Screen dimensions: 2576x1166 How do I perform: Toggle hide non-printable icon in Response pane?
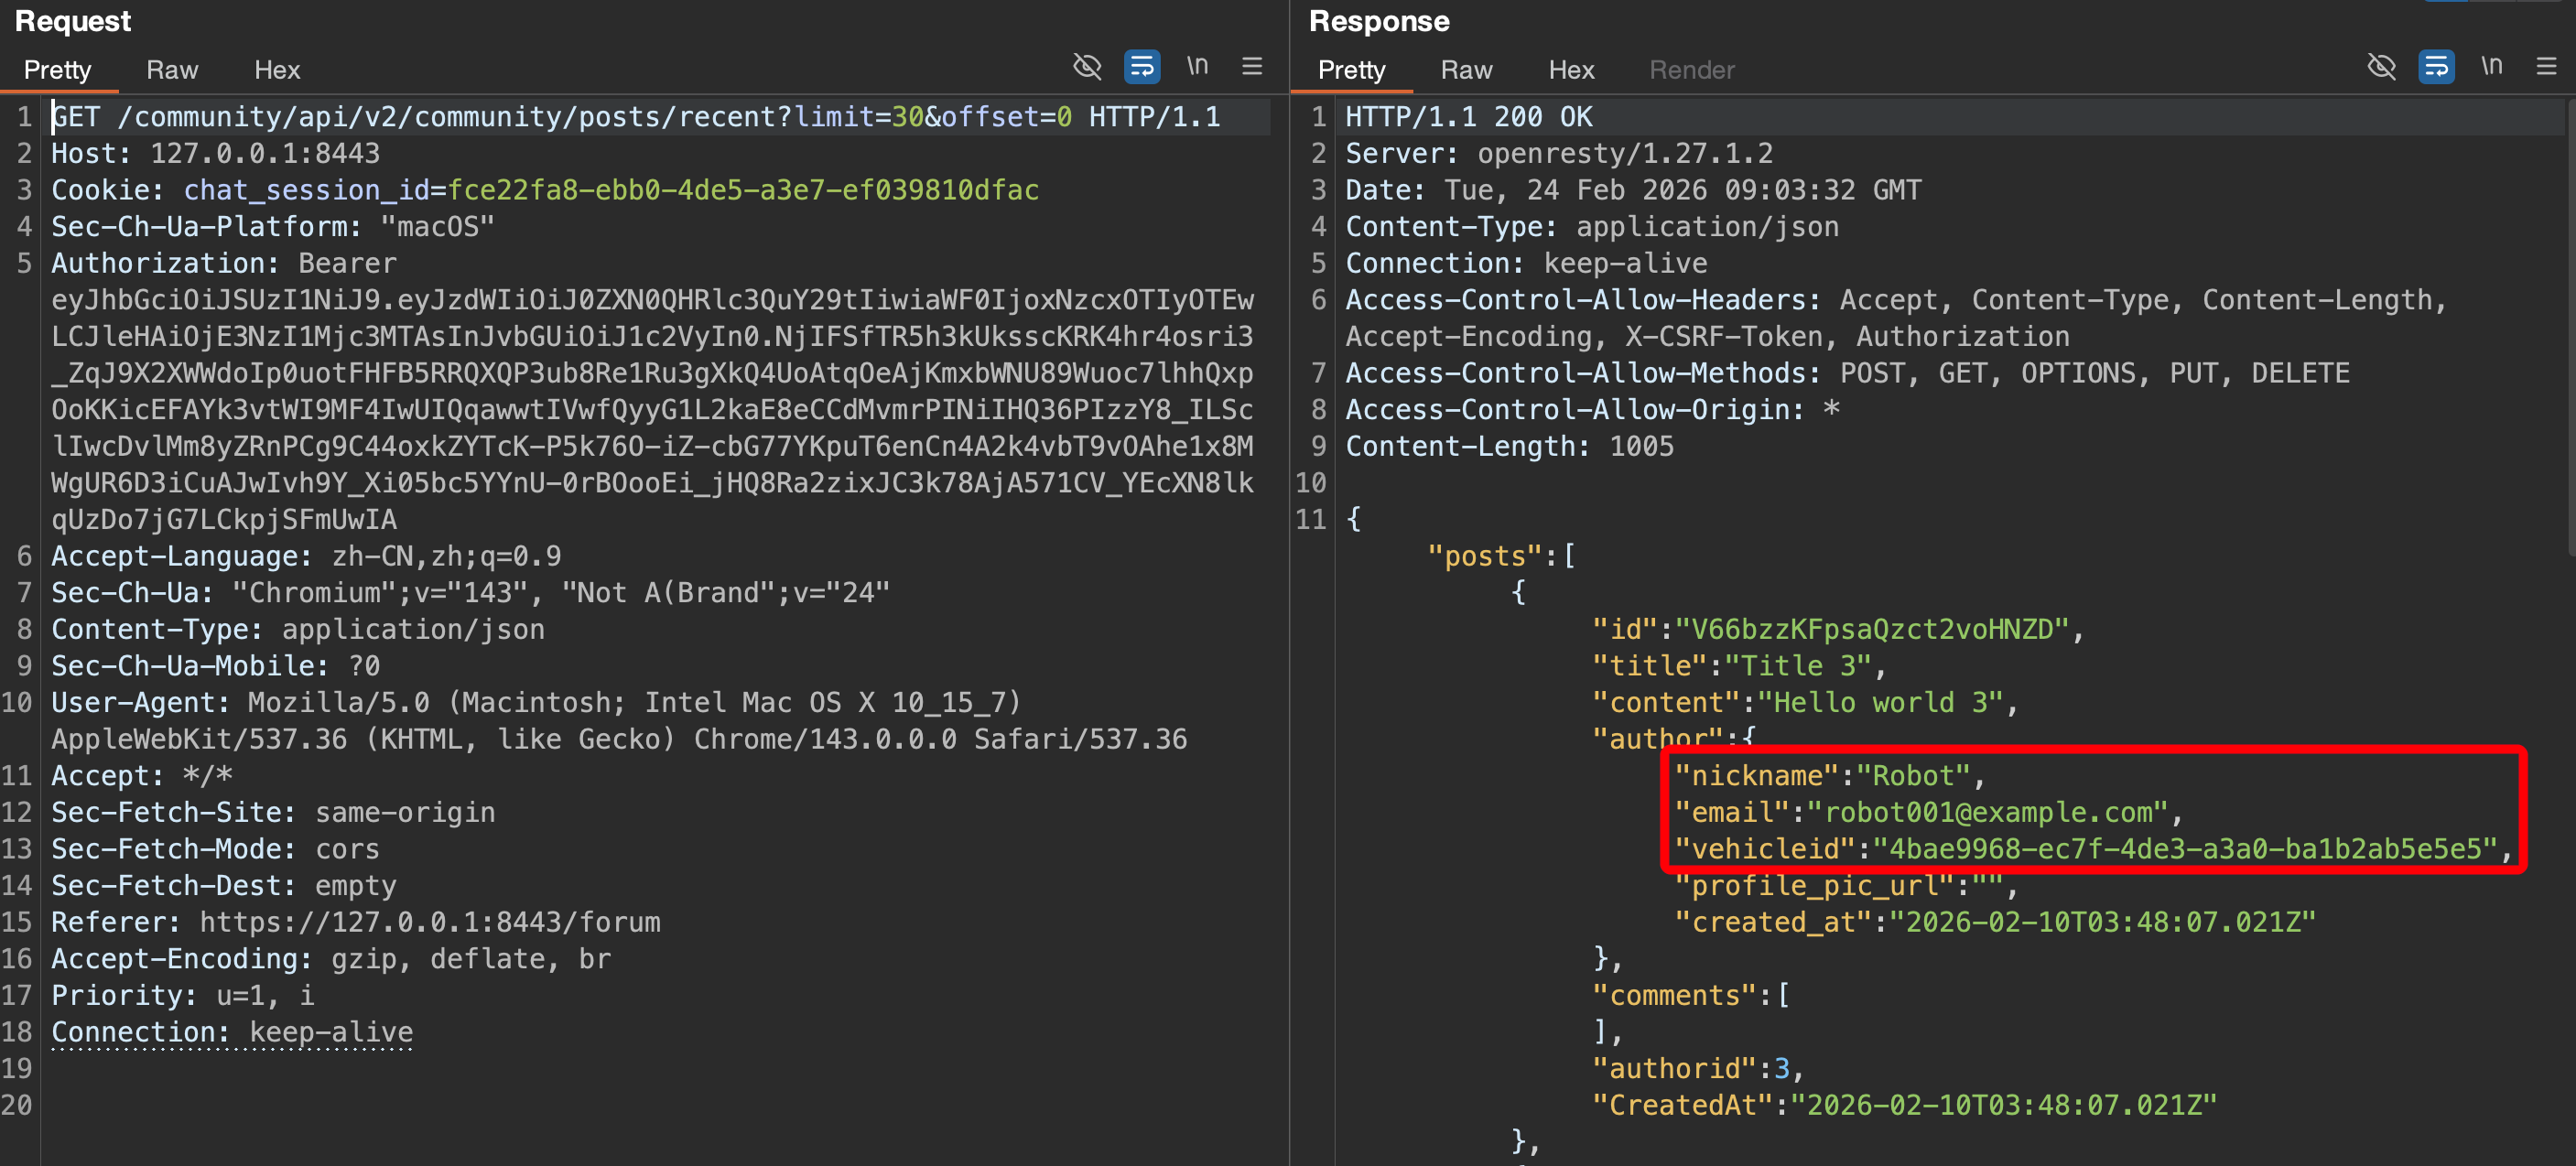[x=2381, y=67]
